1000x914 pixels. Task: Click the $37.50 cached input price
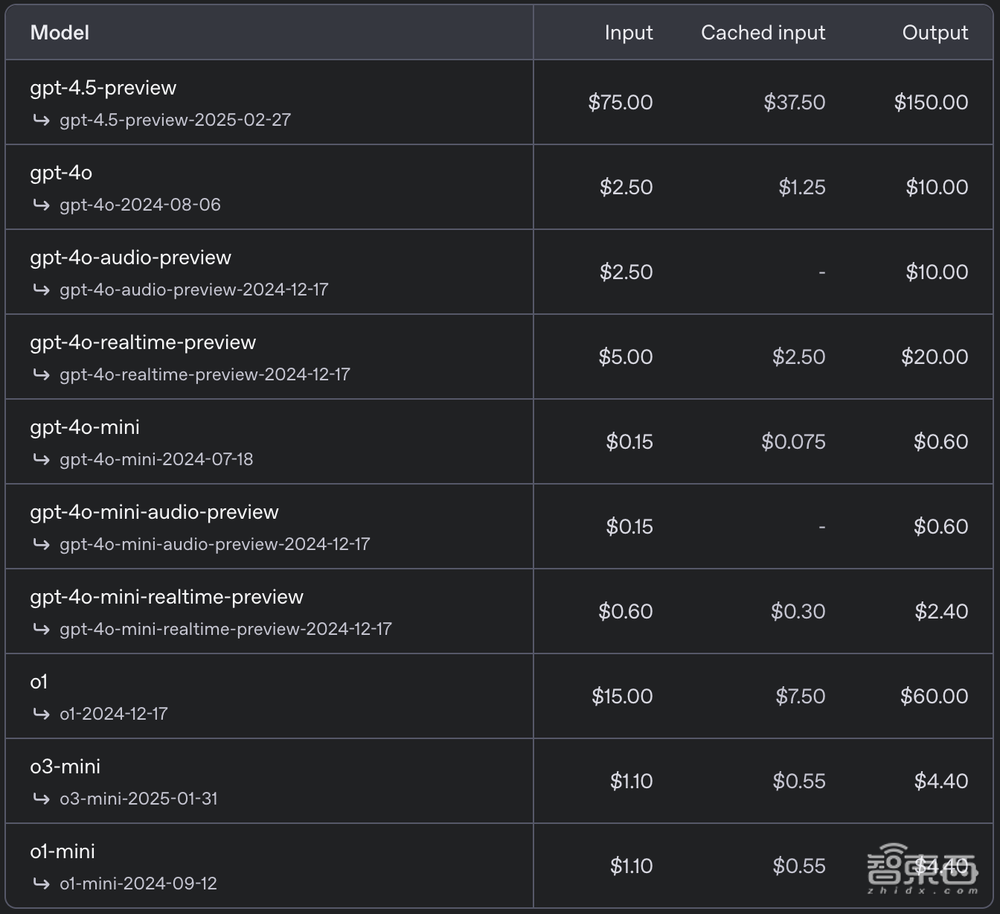point(794,102)
